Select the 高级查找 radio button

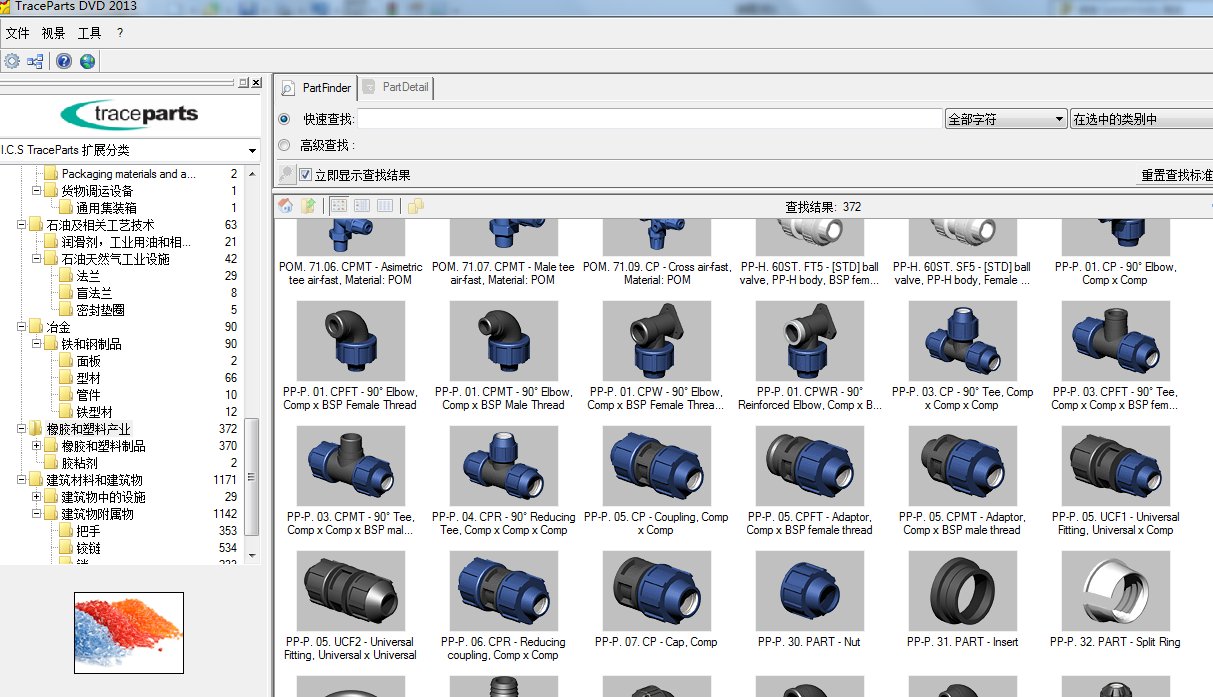284,144
